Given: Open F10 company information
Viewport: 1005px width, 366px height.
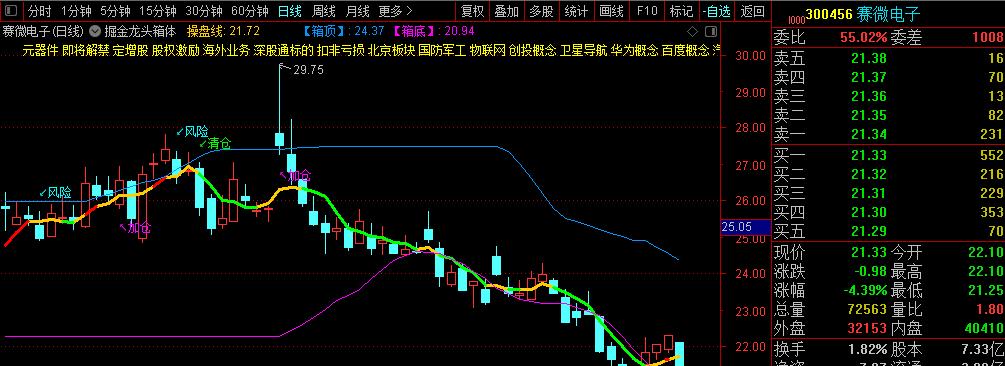Looking at the screenshot, I should point(647,11).
